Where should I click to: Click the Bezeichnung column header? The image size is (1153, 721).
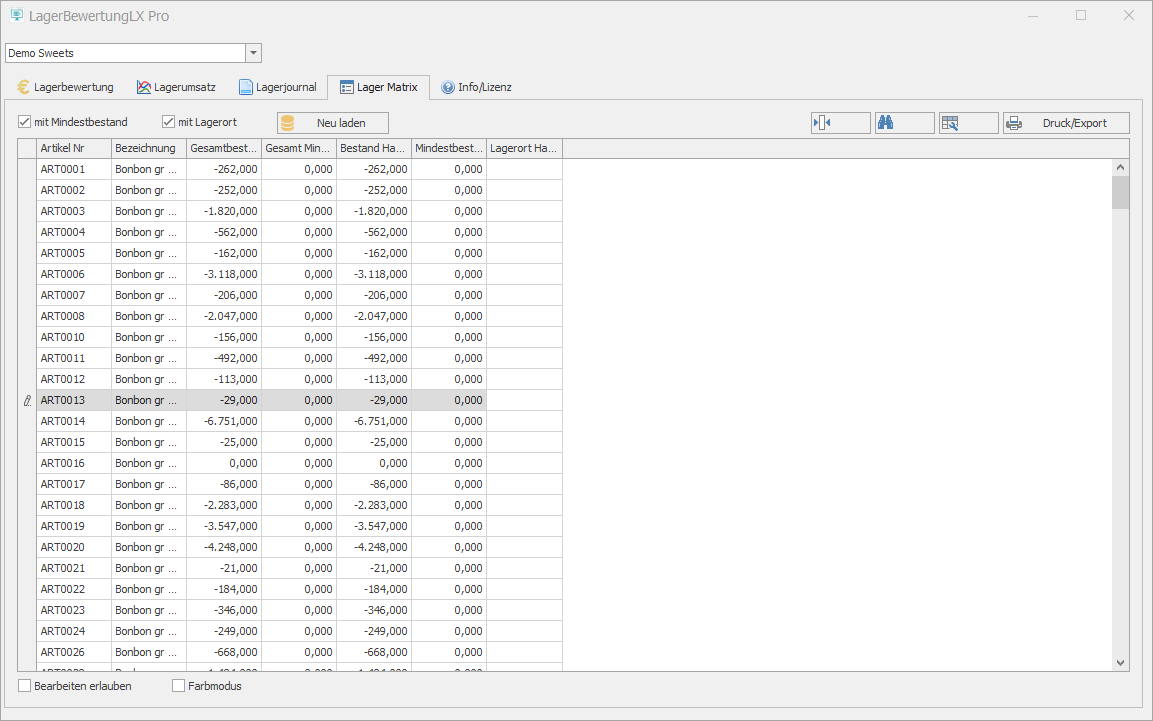tap(148, 148)
